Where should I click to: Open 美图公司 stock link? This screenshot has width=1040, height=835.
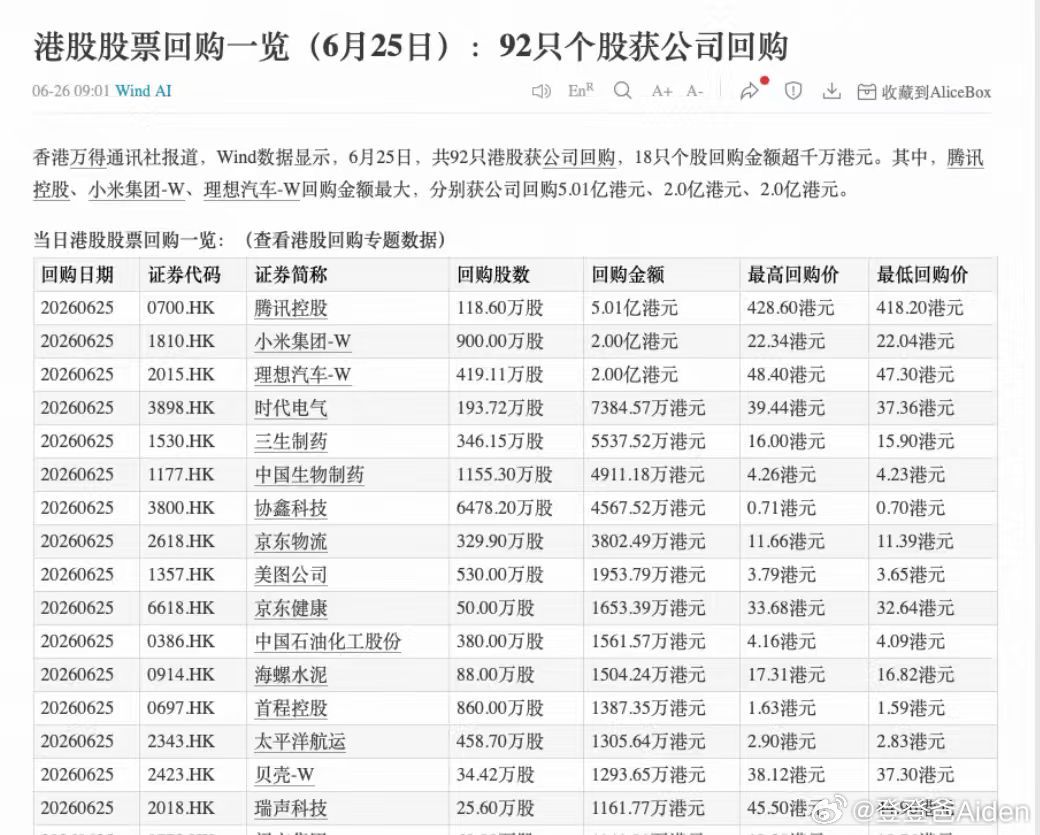click(x=291, y=575)
